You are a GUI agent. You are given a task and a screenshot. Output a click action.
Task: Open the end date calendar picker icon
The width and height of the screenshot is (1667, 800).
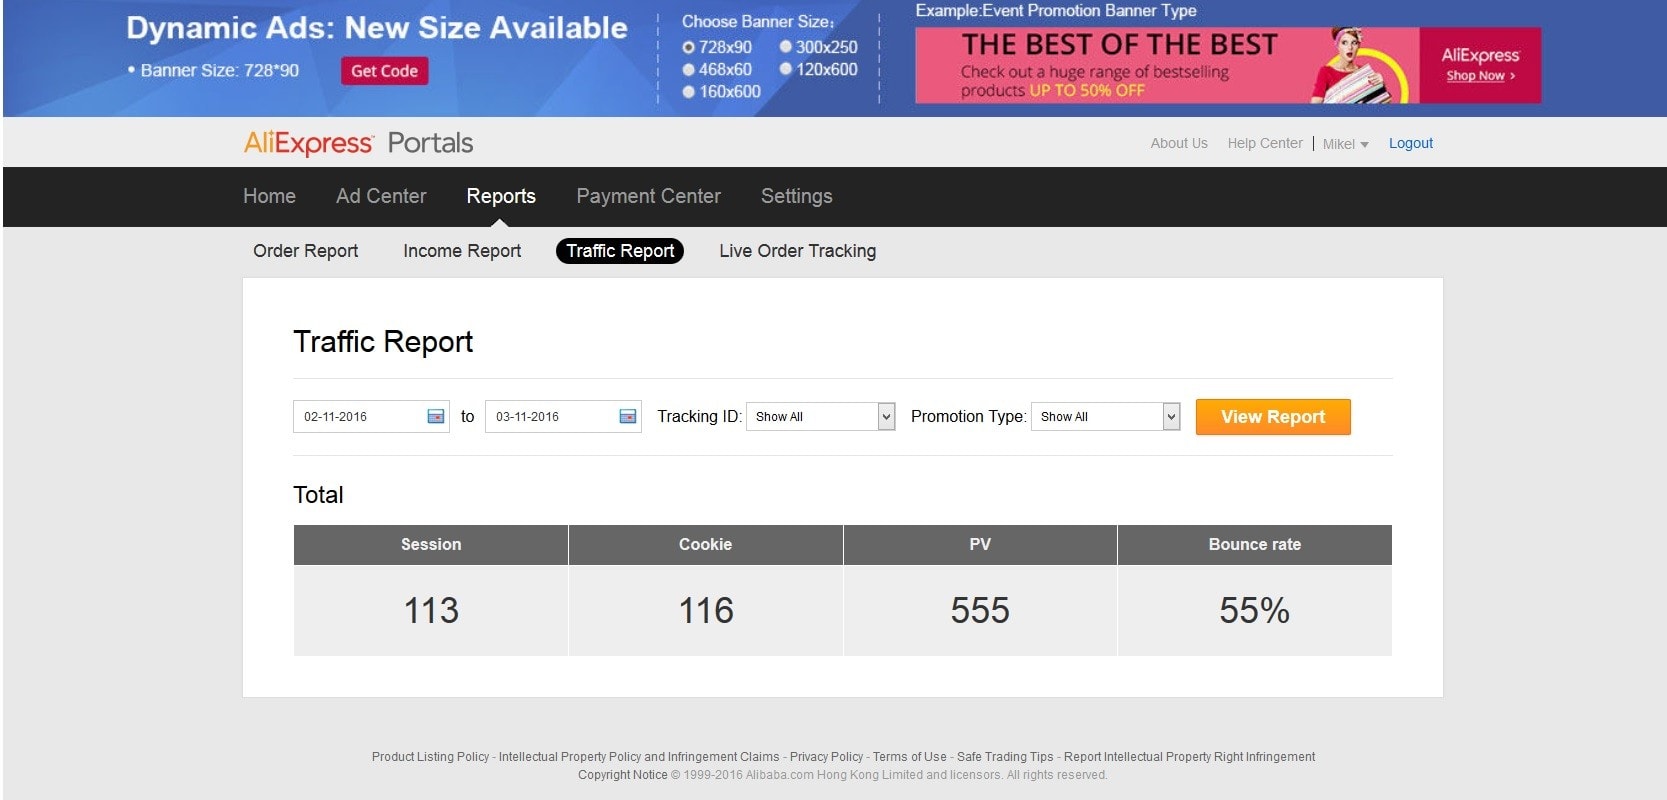pyautogui.click(x=628, y=417)
